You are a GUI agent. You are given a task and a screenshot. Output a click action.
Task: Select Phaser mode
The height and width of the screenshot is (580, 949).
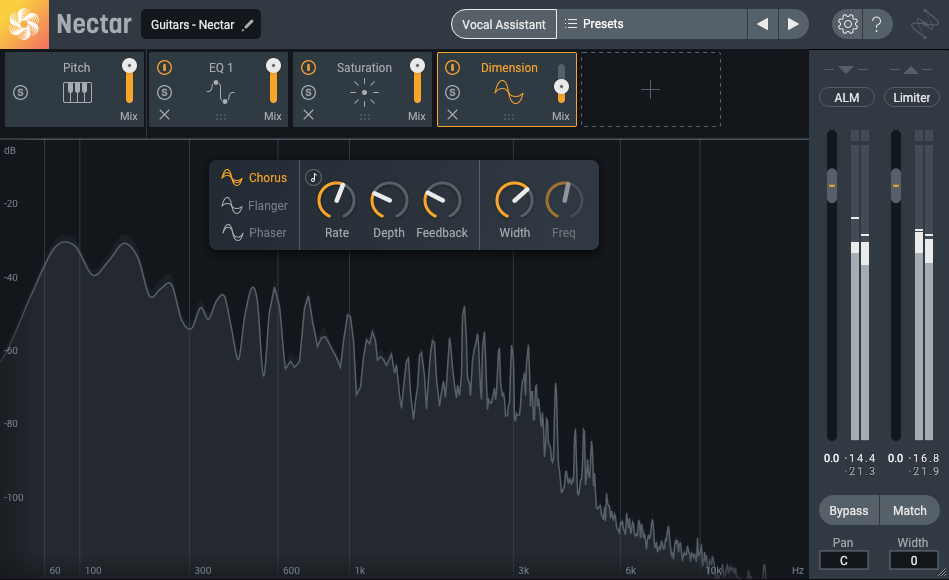coord(254,232)
